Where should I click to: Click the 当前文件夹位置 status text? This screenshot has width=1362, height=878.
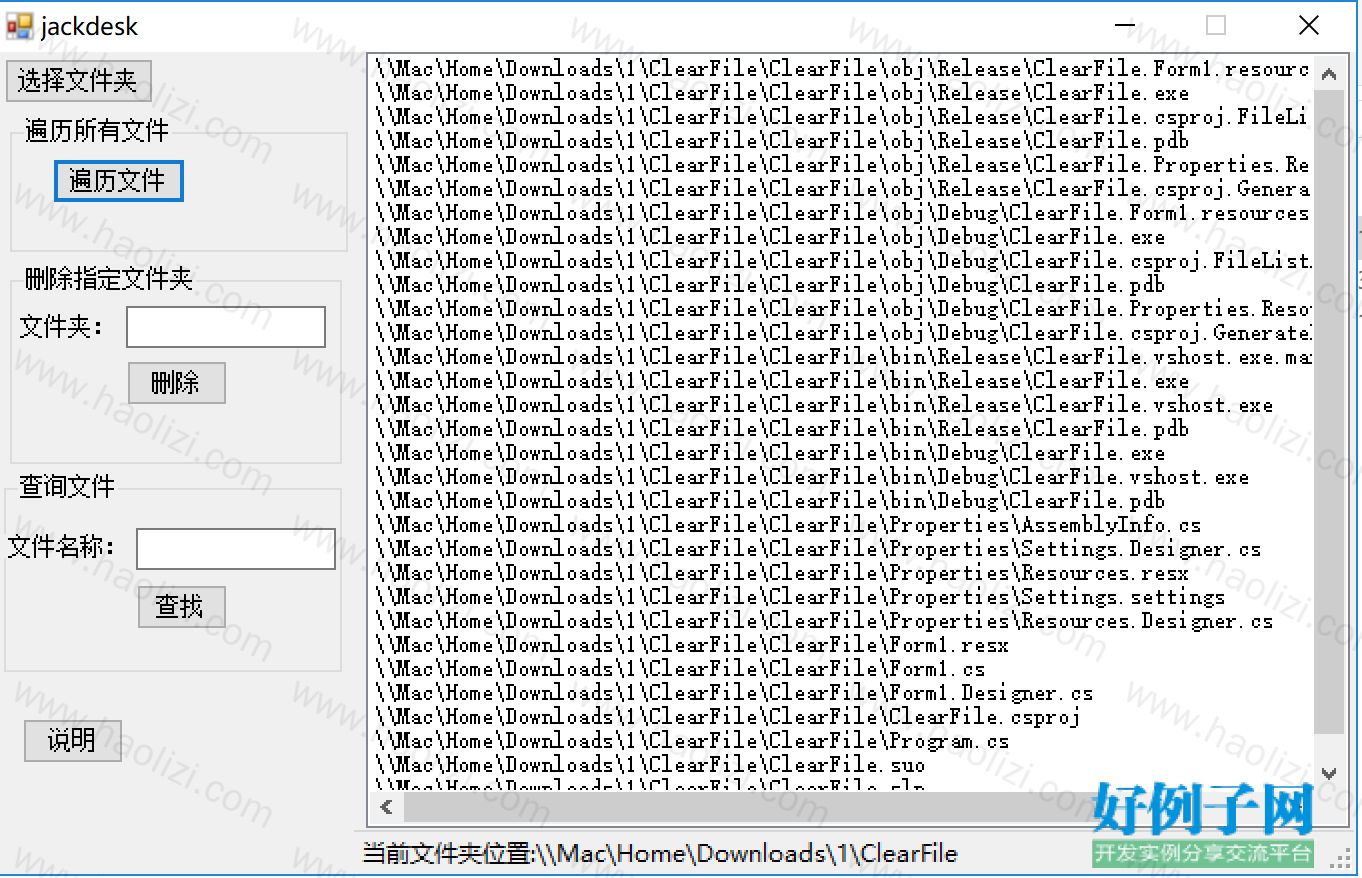(x=660, y=854)
